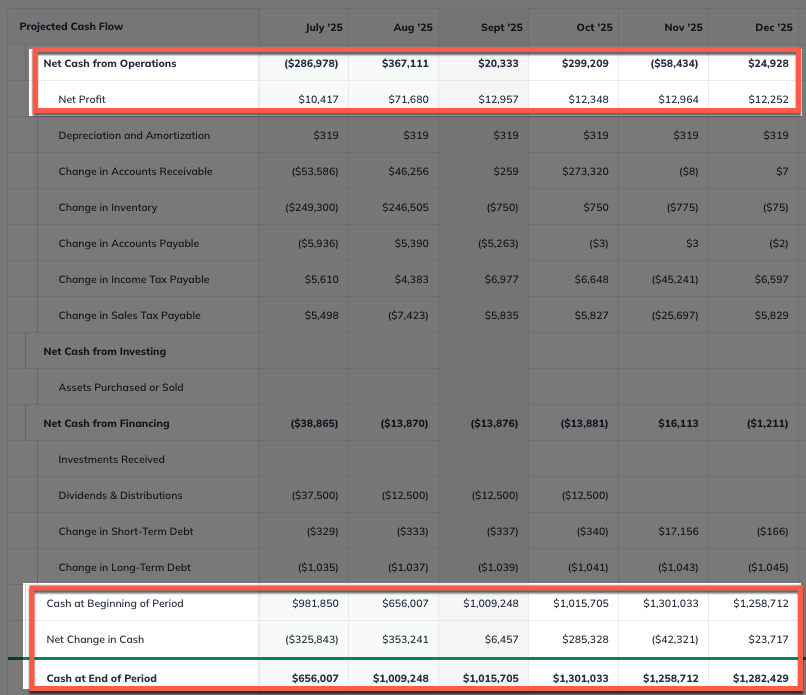Select the Dec '25 column header
Viewport: 806px width, 695px height.
tap(774, 27)
